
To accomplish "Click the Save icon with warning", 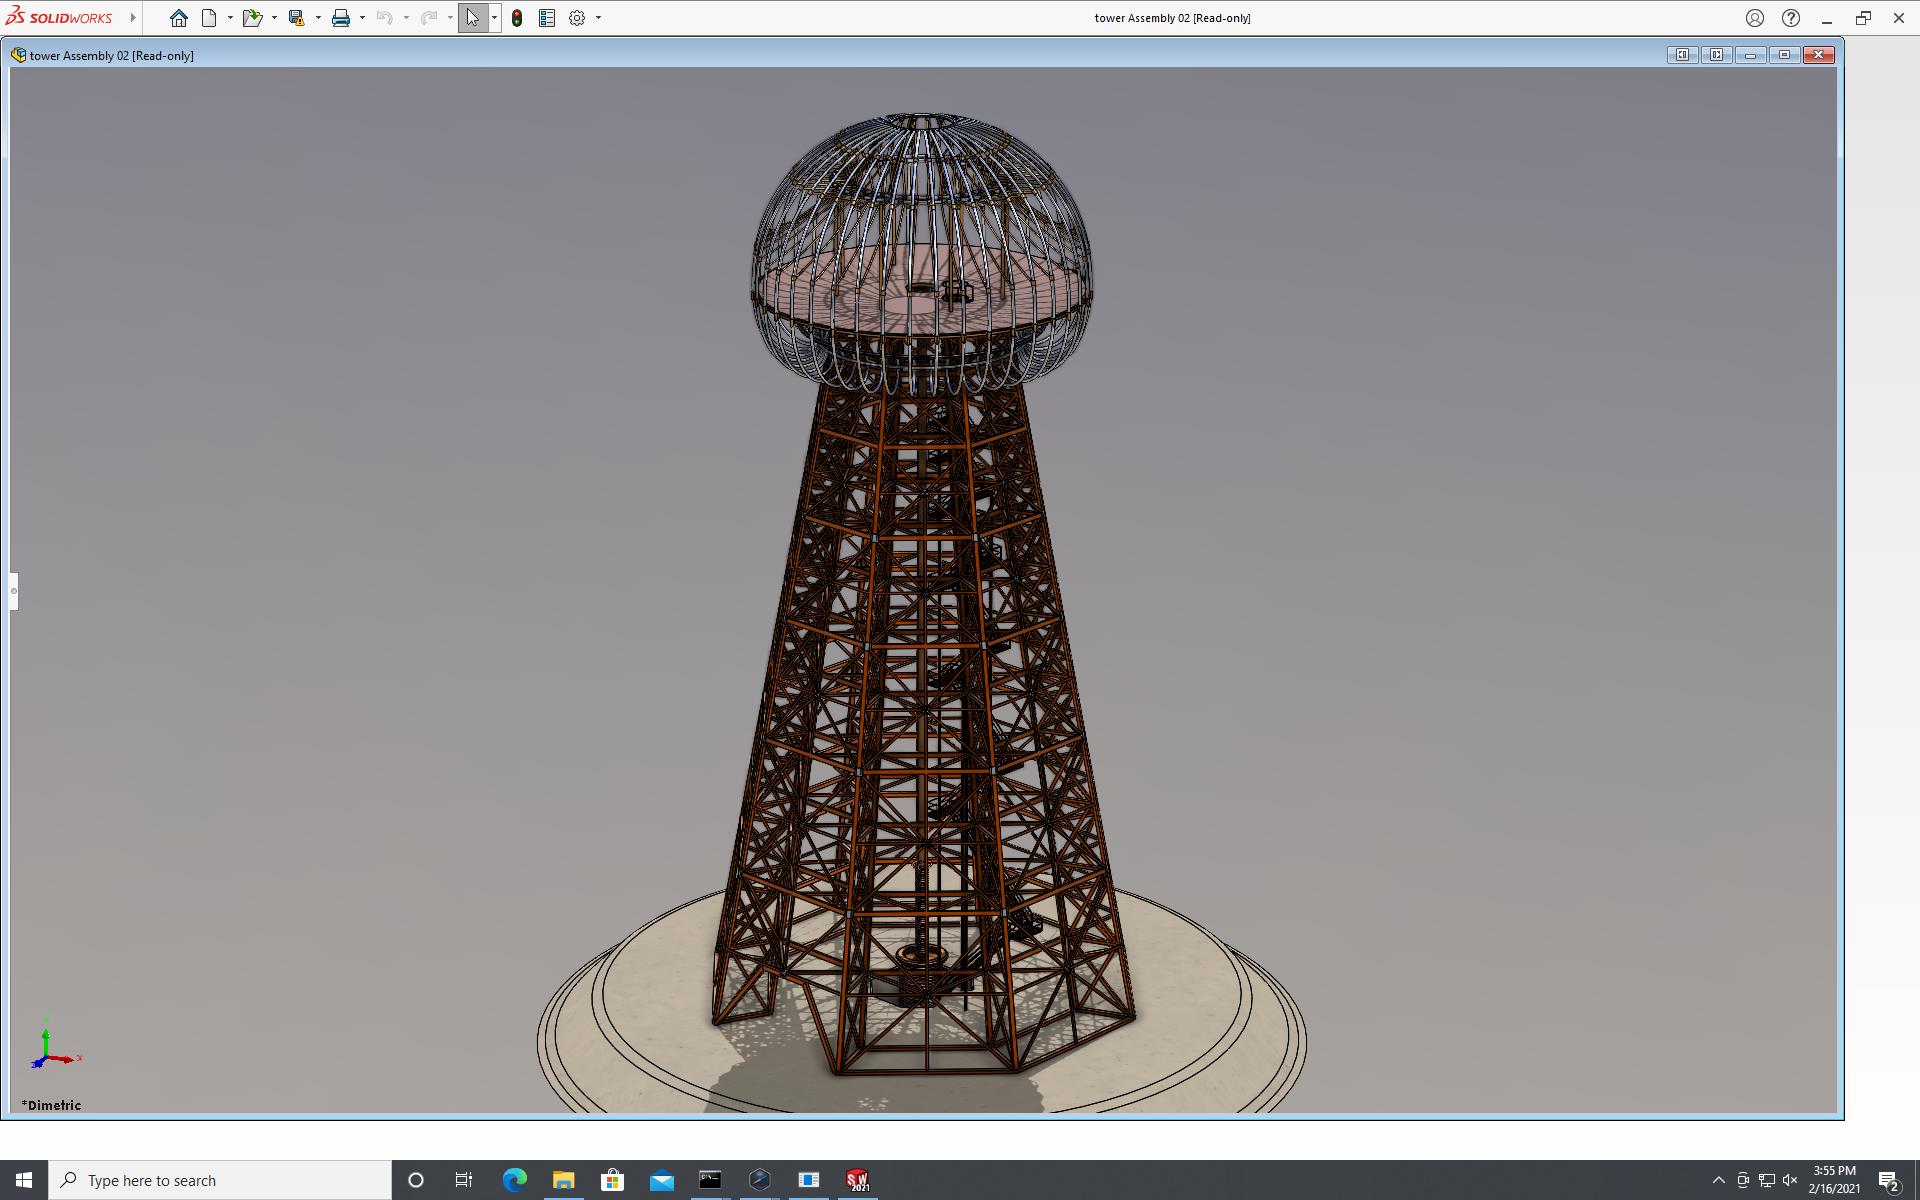I will (296, 18).
